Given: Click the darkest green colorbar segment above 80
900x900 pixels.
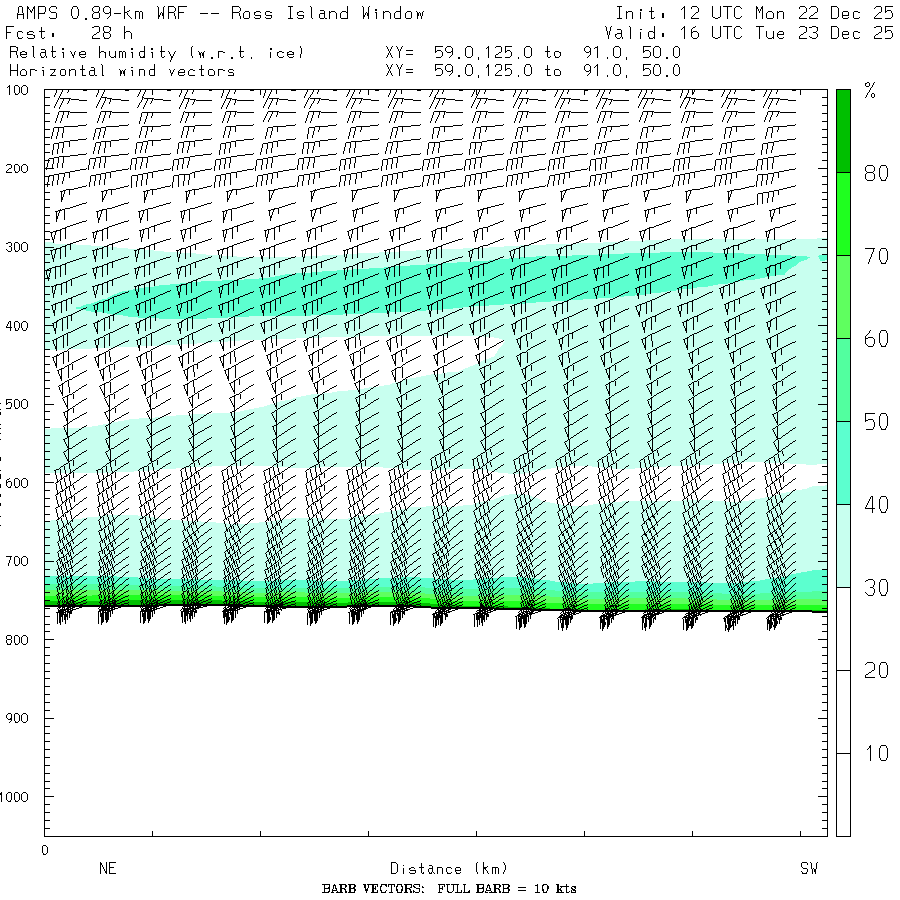Looking at the screenshot, I should pyautogui.click(x=843, y=130).
